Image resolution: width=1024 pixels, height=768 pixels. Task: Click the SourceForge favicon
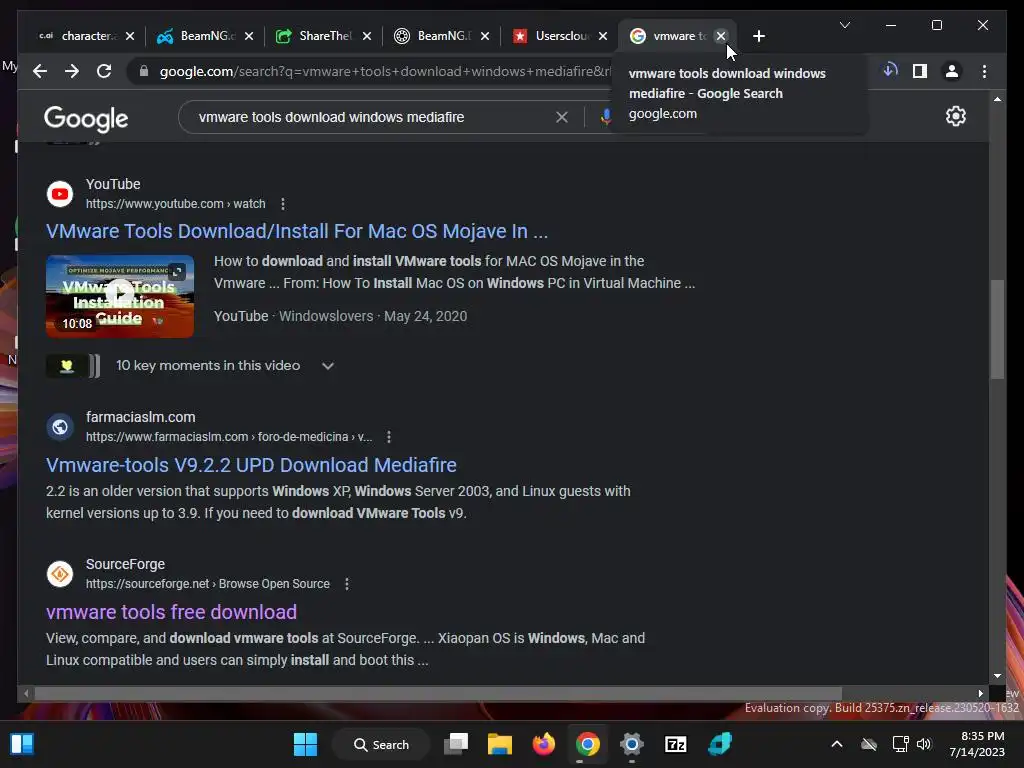[x=59, y=574]
